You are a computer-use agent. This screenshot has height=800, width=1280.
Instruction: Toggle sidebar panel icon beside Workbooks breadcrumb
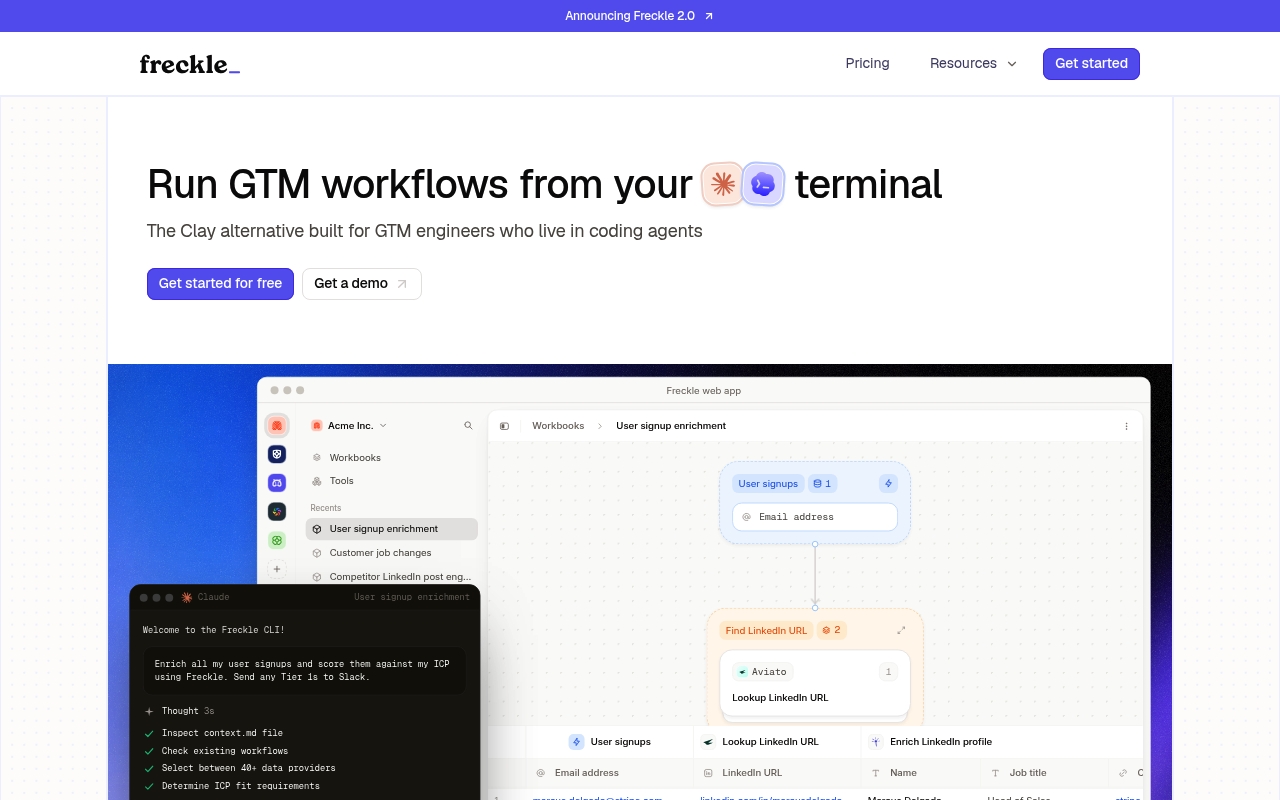(504, 426)
